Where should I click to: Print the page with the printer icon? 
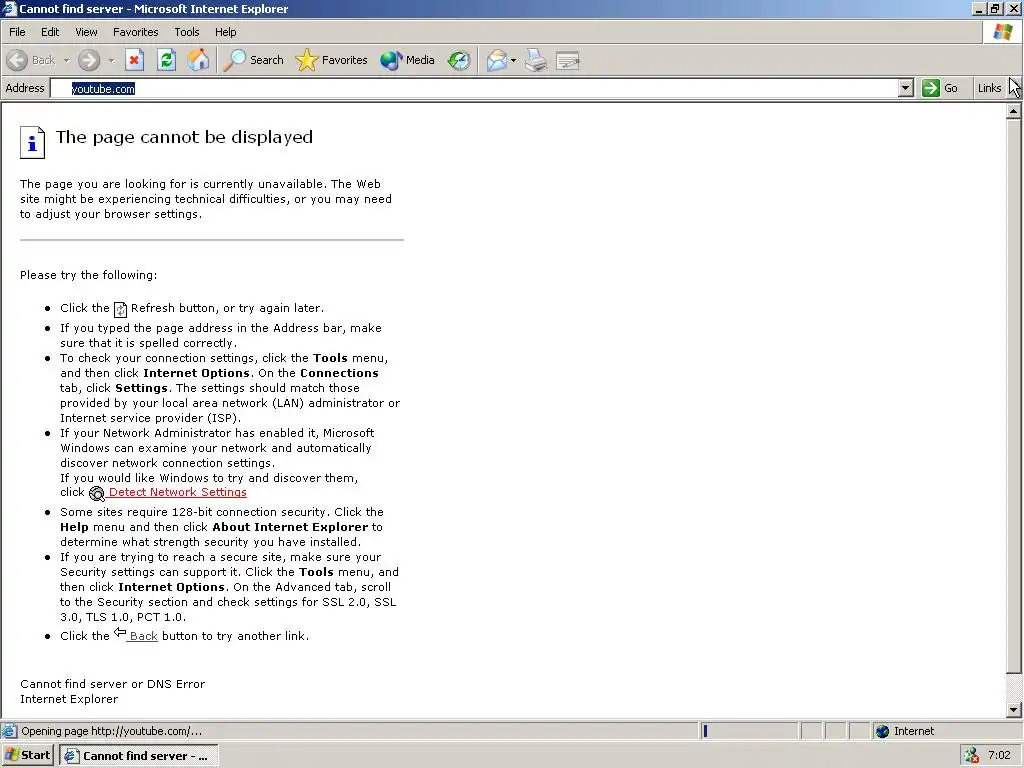[x=536, y=60]
